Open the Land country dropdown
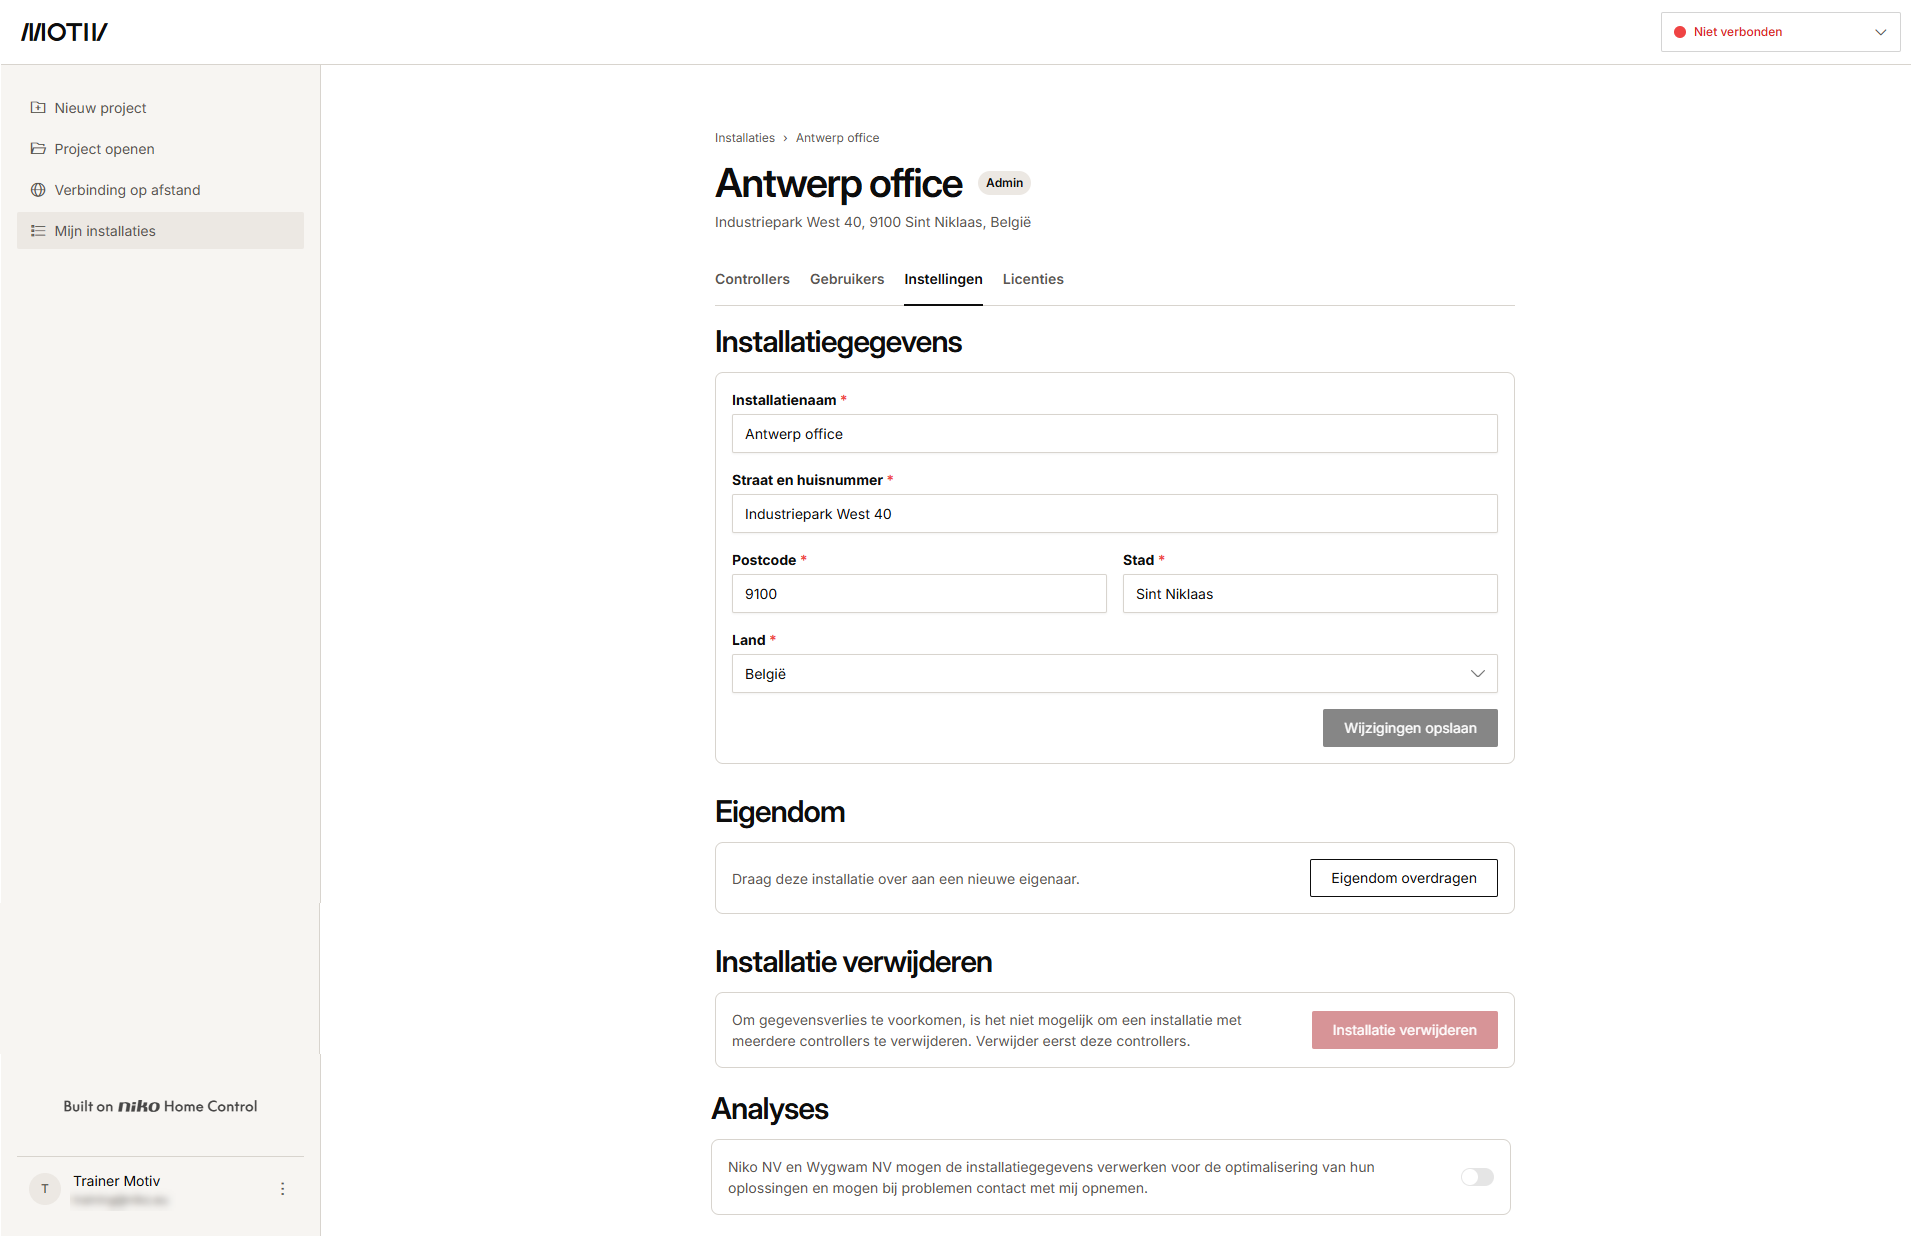 [1114, 674]
